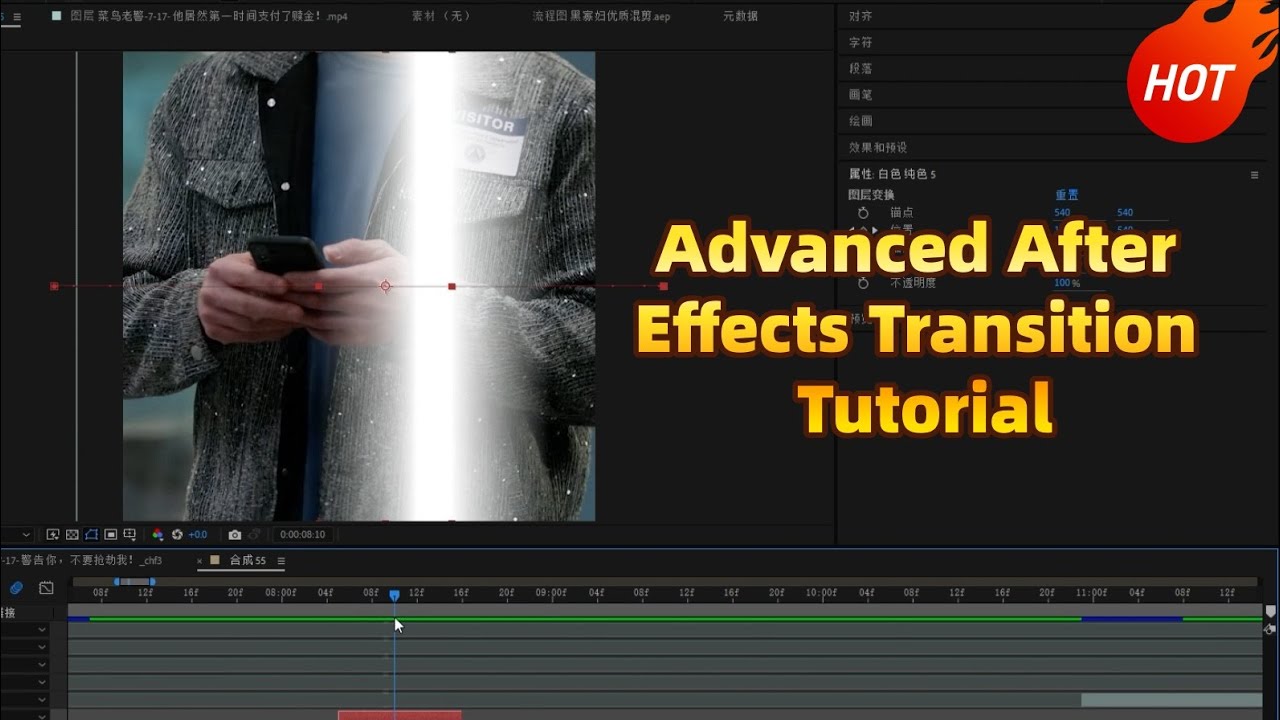1280x720 pixels.
Task: Click the red layer bar in timeline
Action: point(399,714)
